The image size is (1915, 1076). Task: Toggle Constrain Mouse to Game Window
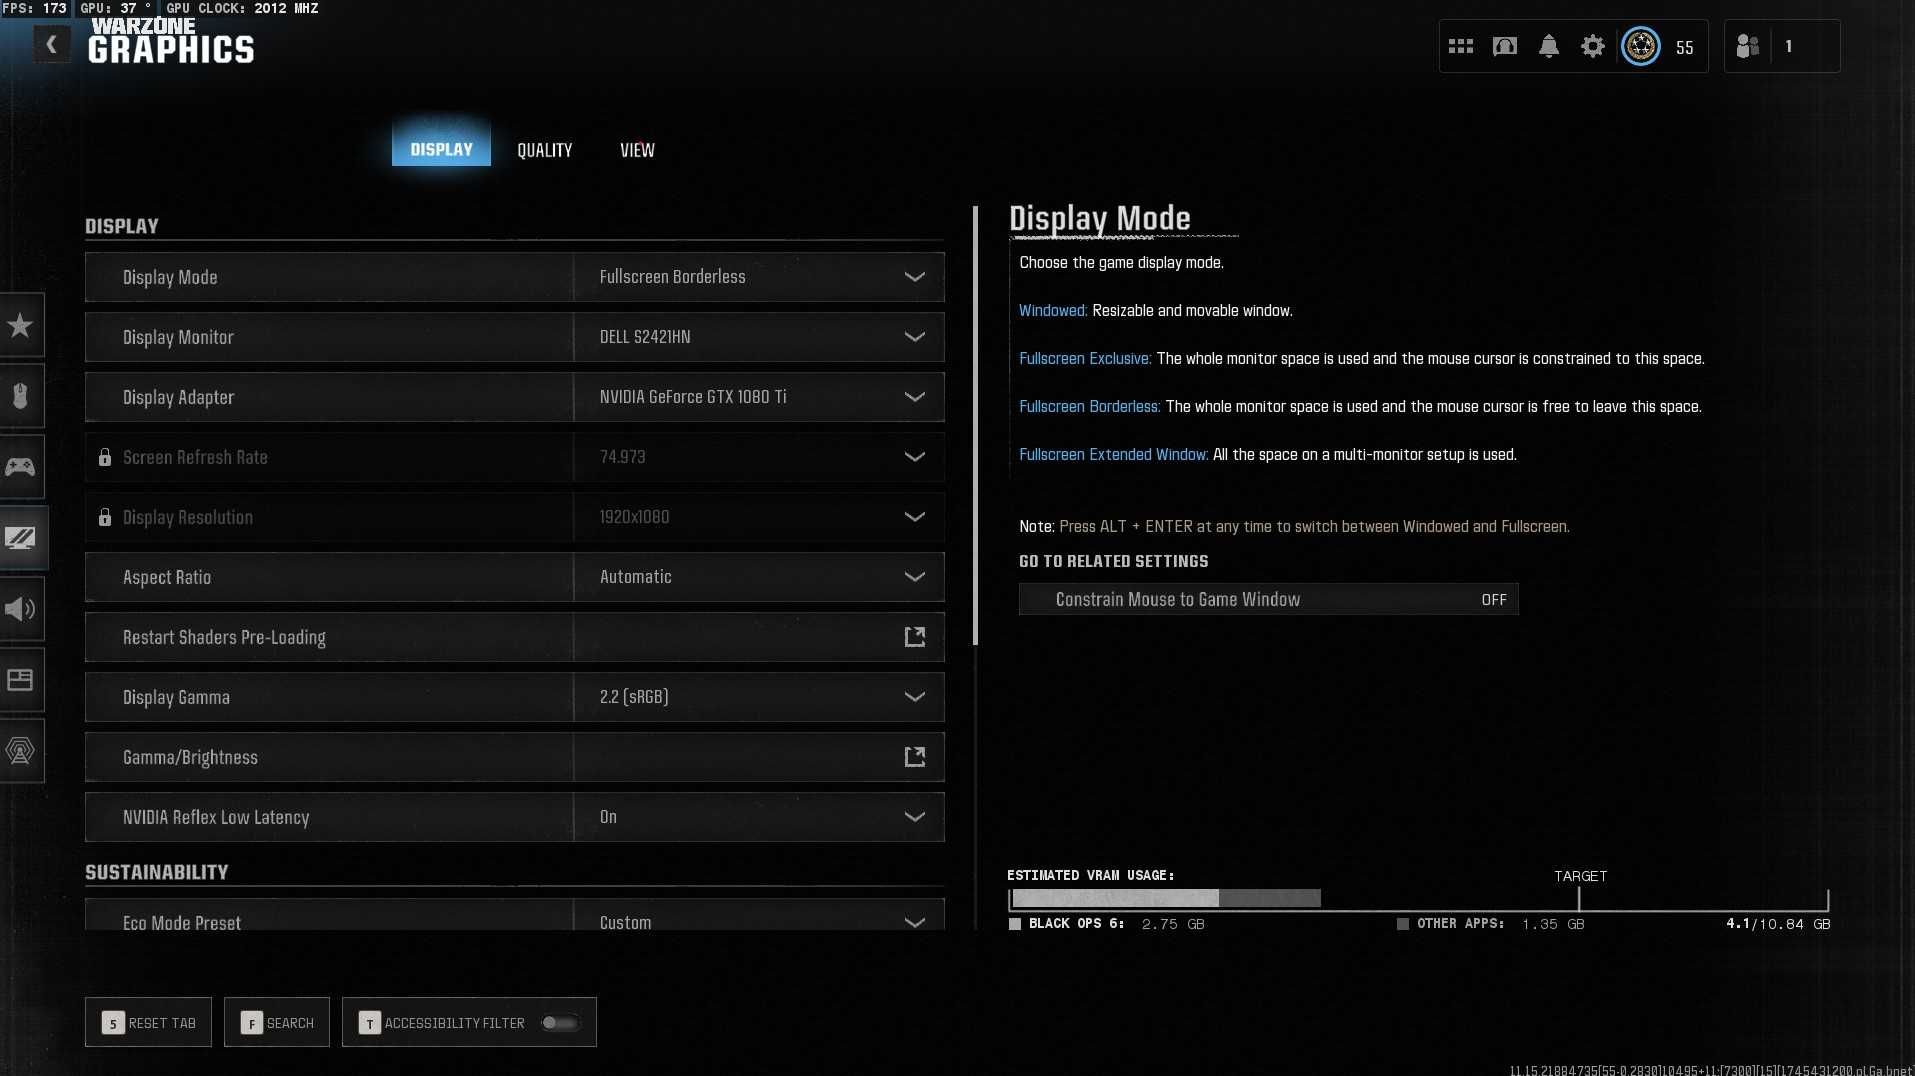pos(1268,599)
